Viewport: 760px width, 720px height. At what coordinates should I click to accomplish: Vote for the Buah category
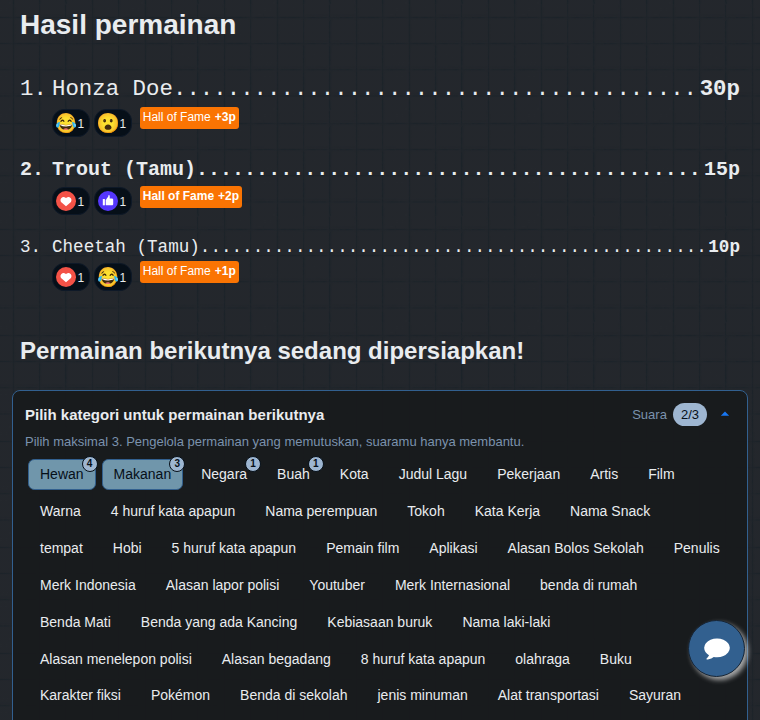pos(293,474)
